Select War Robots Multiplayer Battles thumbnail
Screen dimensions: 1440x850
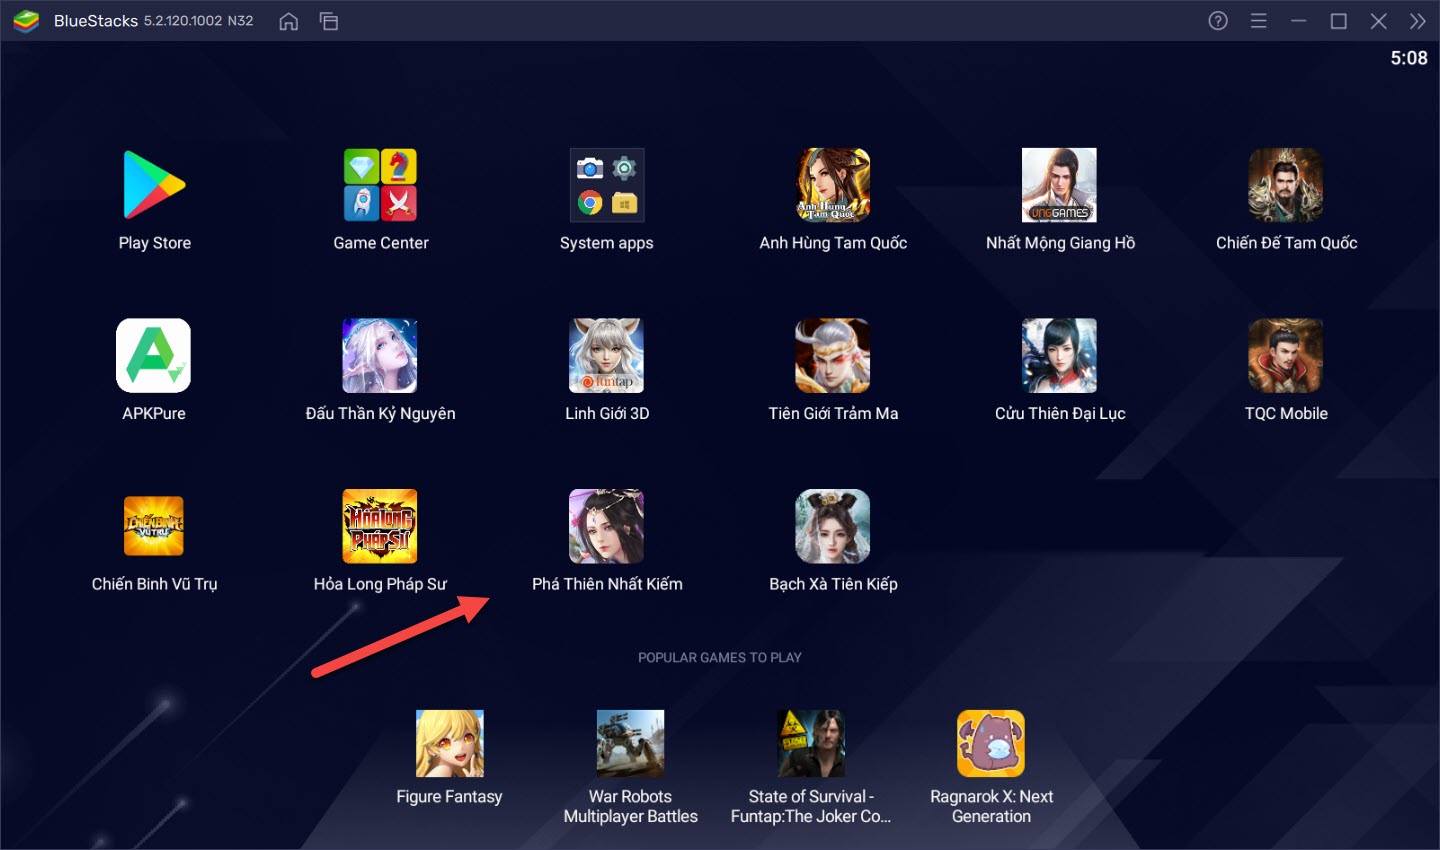[x=630, y=743]
